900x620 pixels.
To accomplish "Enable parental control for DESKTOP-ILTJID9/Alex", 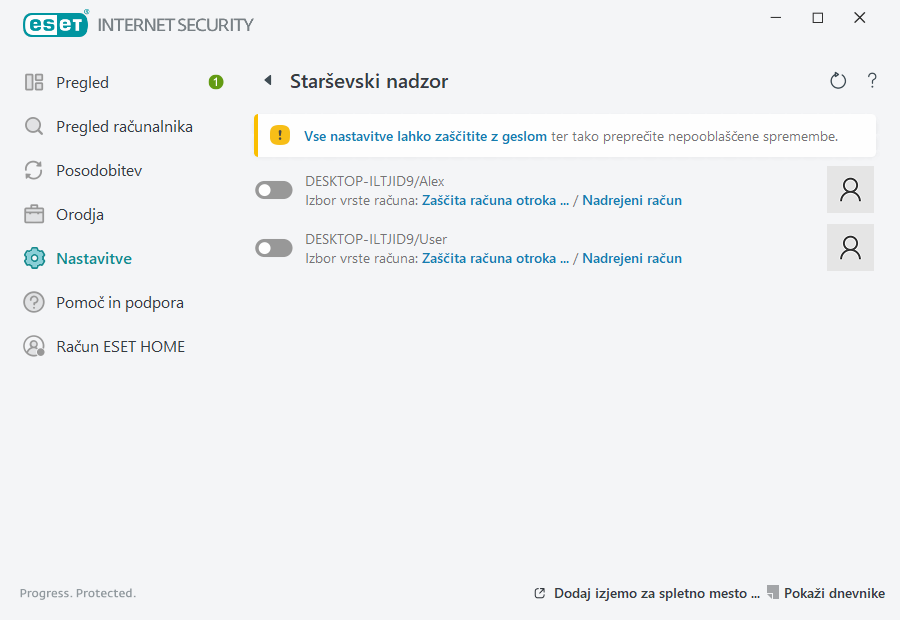I will [273, 189].
